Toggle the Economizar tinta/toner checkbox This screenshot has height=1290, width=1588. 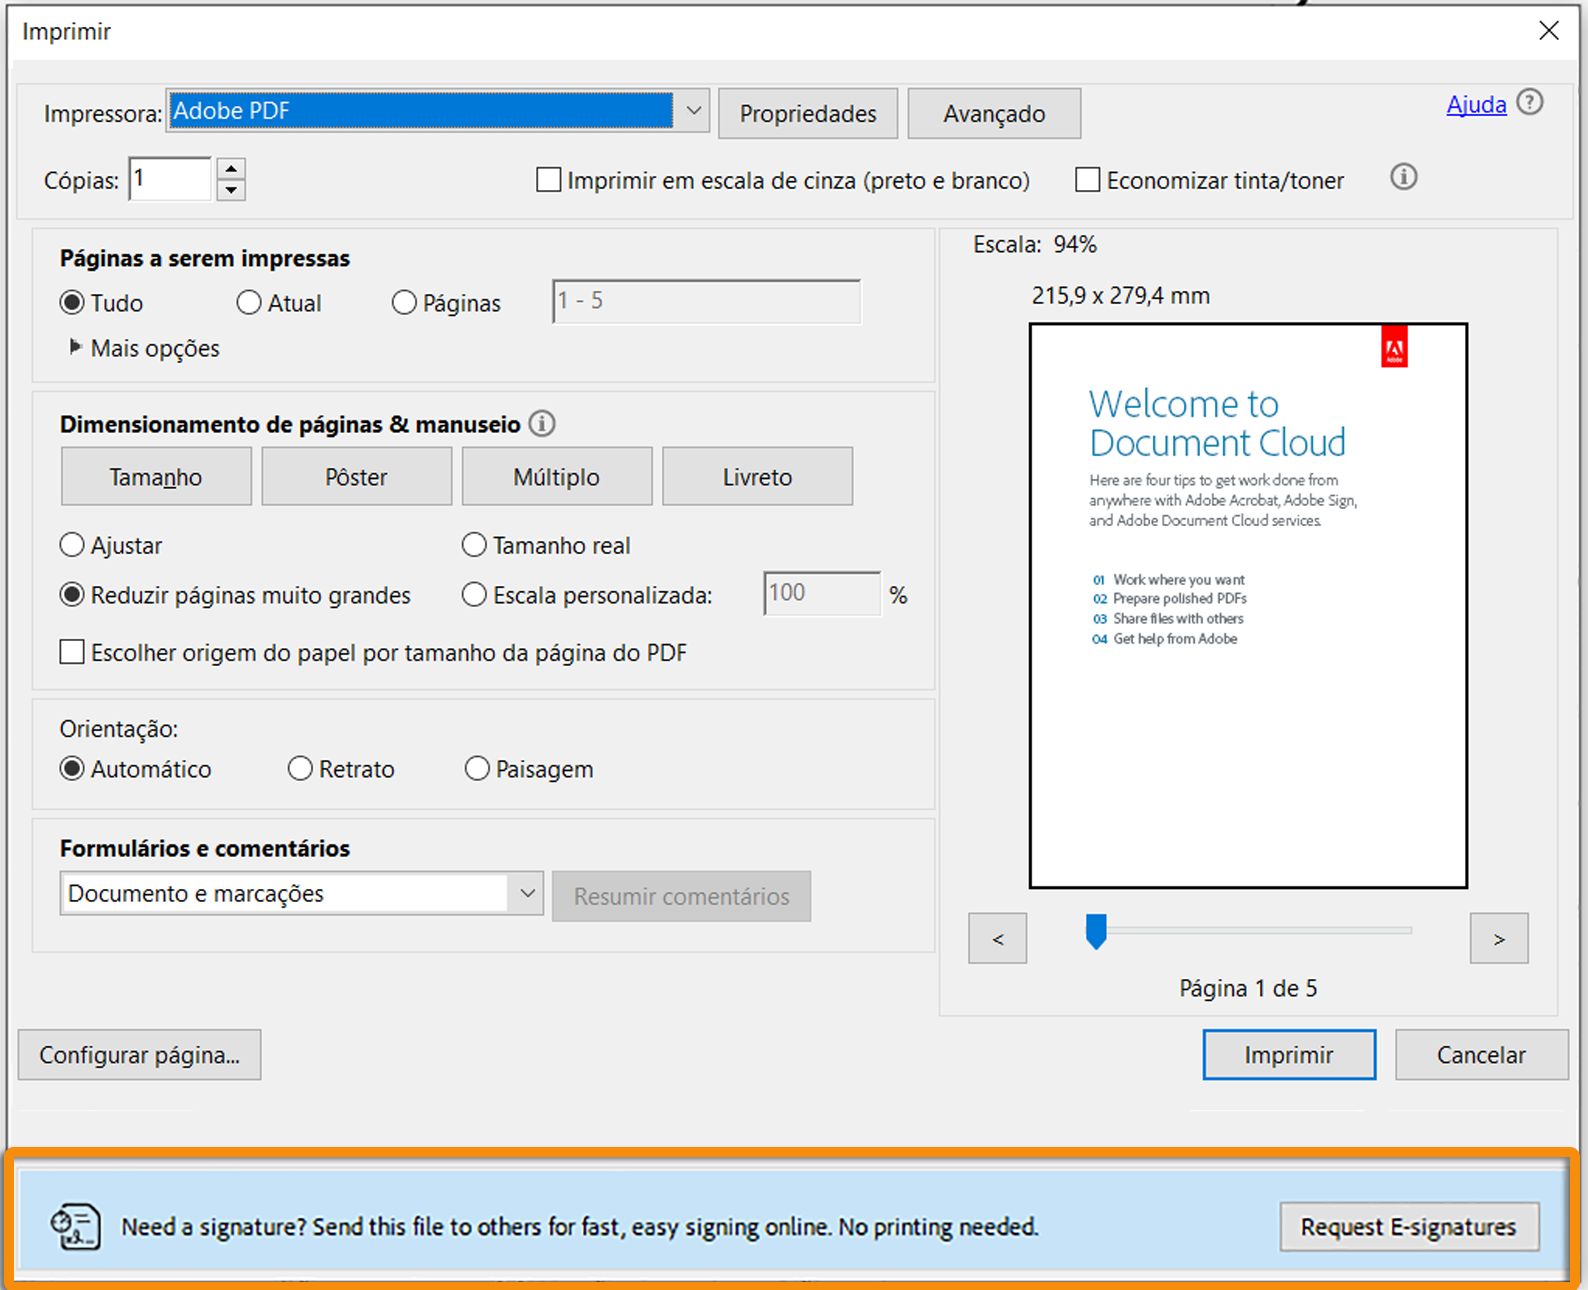1087,180
